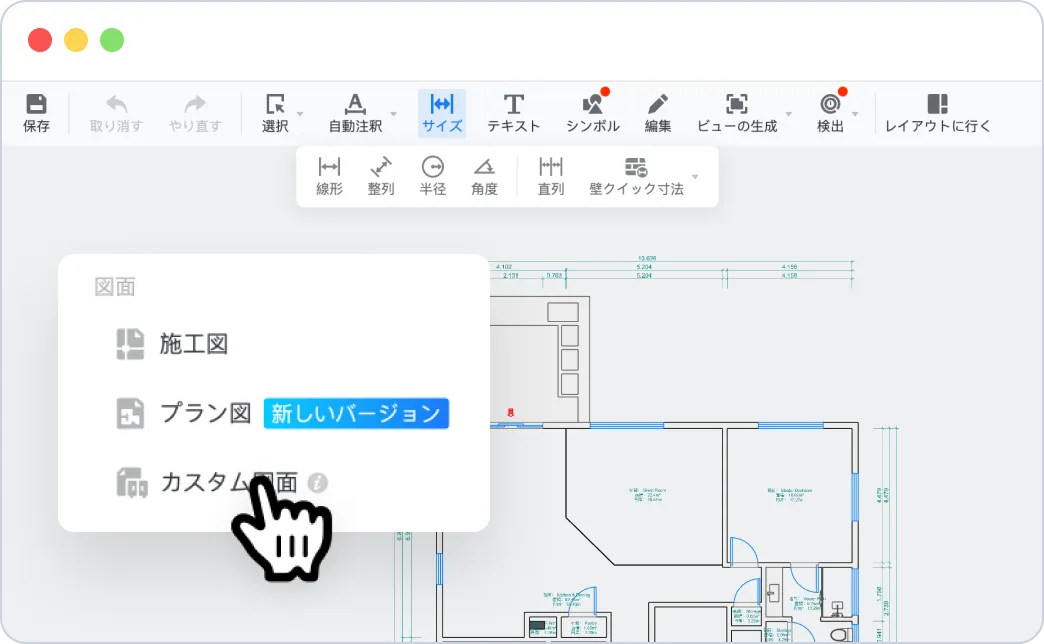Viewport: 1044px width, 644px height.
Task: Select the 角度 angle dimension tool
Action: point(485,176)
